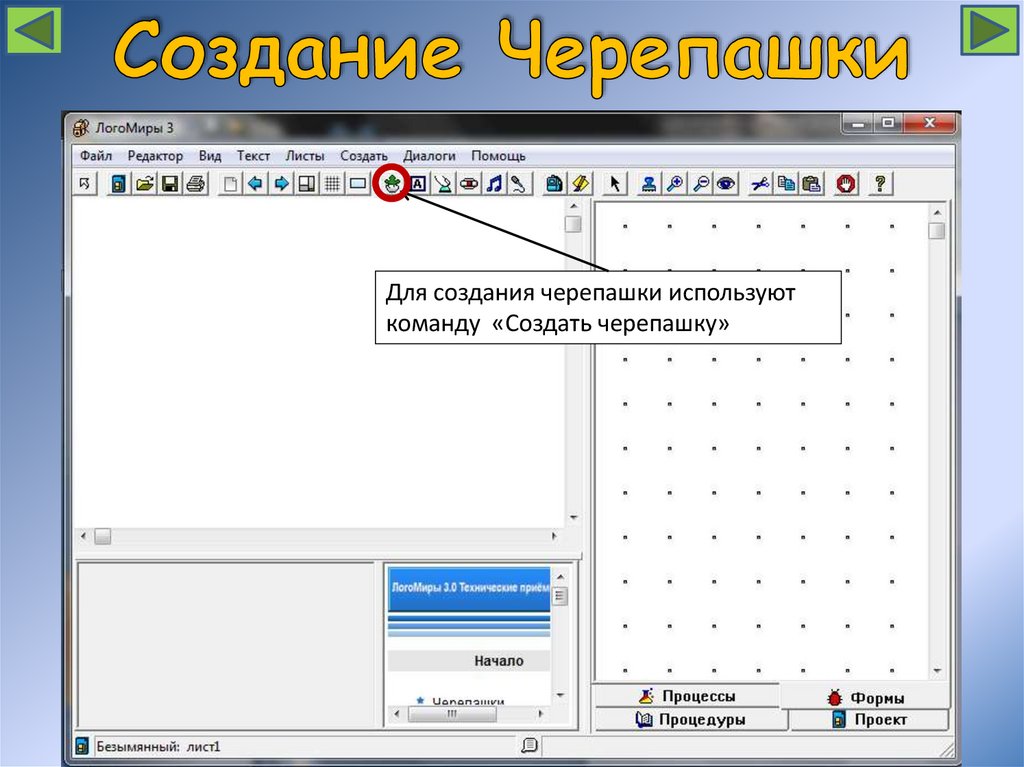Viewport: 1024px width, 767px height.
Task: Click the blue backpack icon
Action: click(x=554, y=184)
